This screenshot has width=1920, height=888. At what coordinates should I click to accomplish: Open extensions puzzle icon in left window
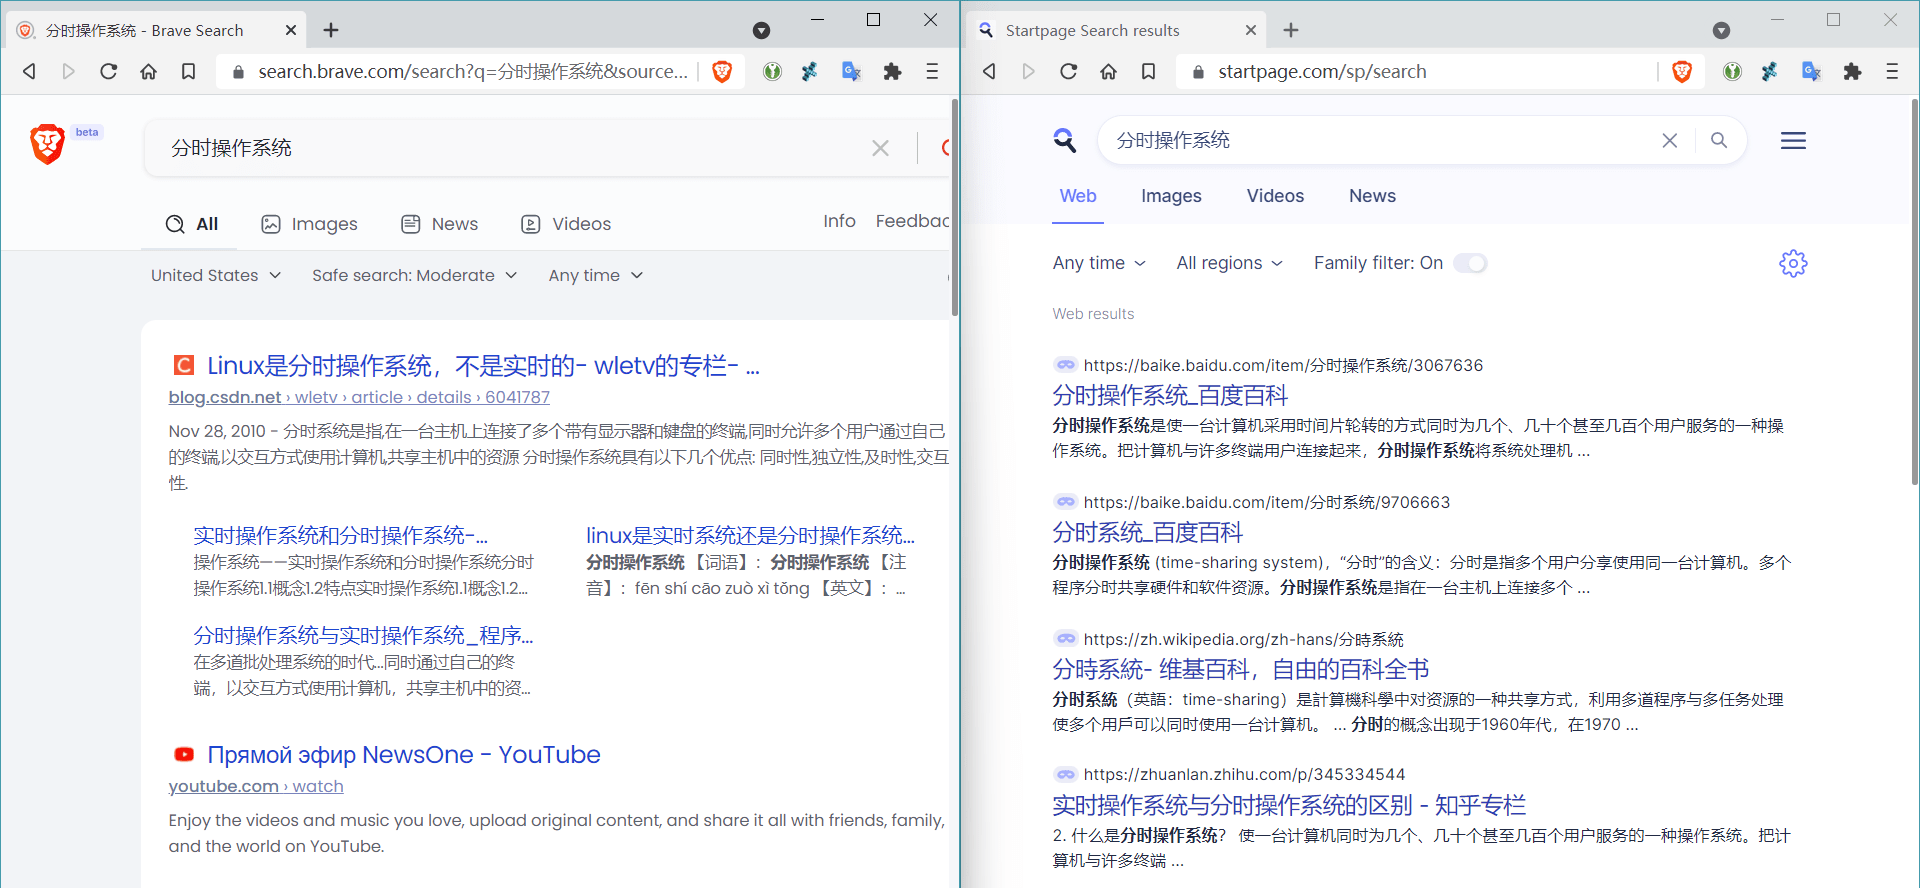point(892,71)
